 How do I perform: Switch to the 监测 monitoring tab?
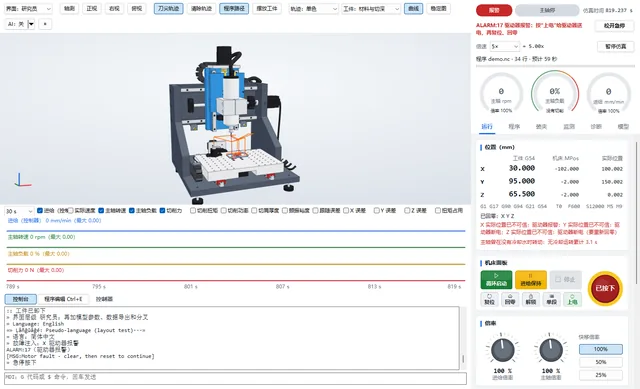coord(569,127)
